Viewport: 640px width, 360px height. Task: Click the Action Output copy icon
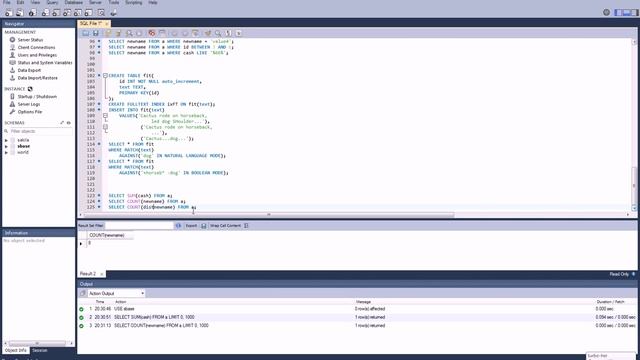pyautogui.click(x=83, y=293)
